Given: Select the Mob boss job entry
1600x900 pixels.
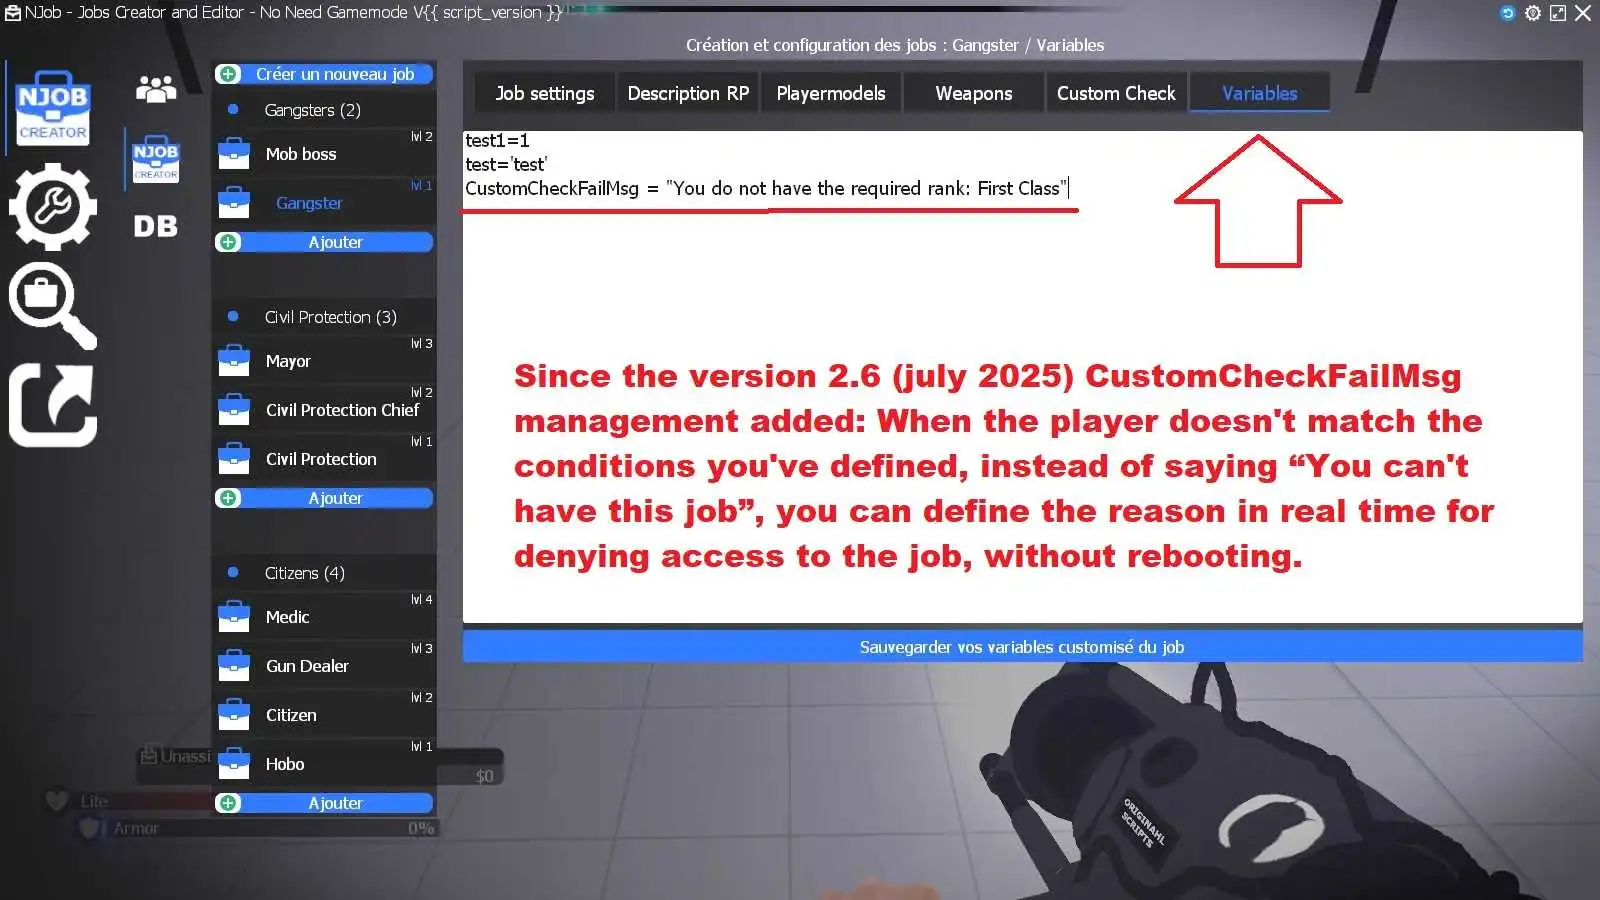Looking at the screenshot, I should 300,153.
